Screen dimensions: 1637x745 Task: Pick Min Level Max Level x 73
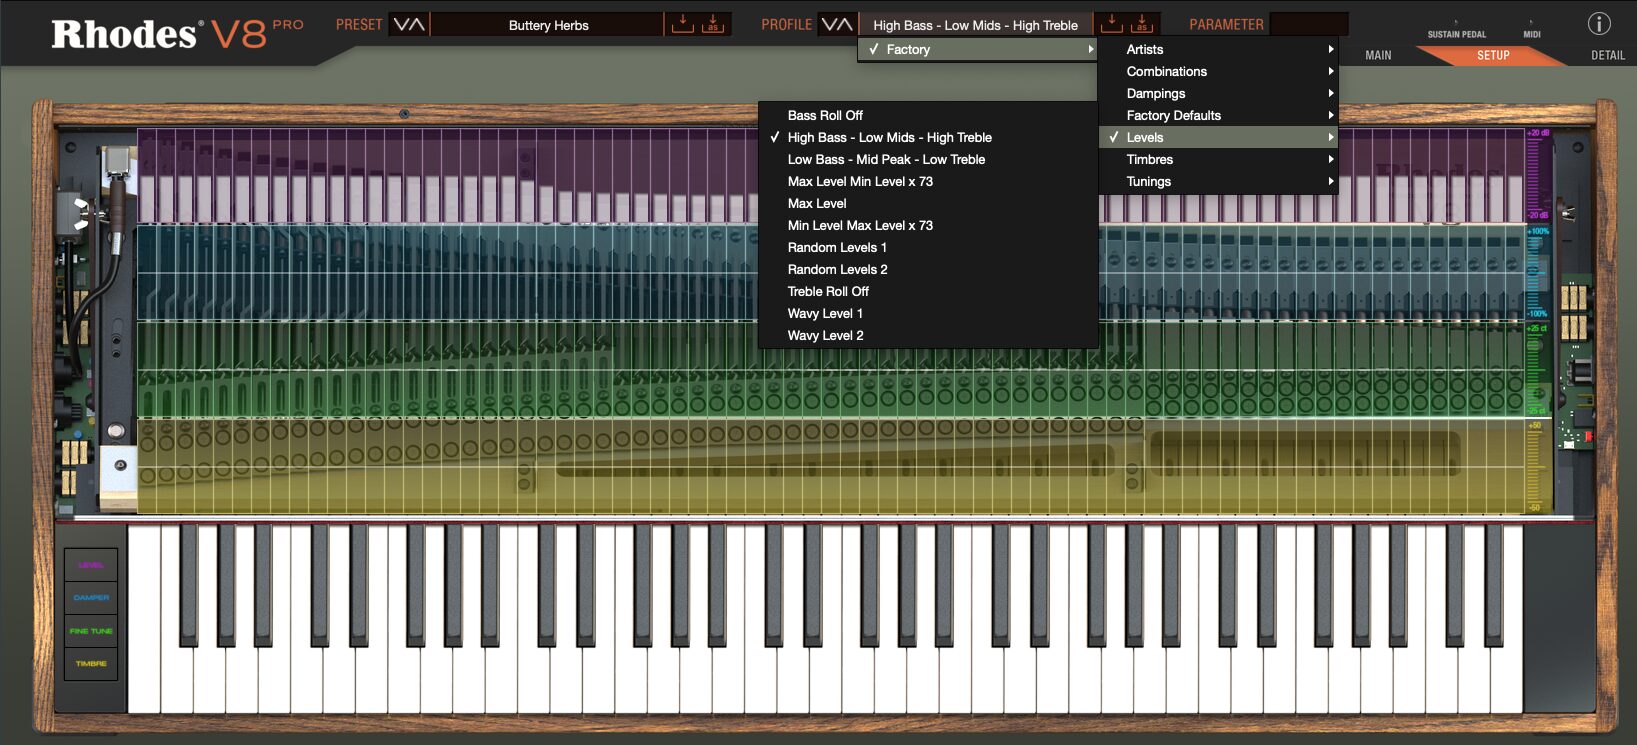(x=928, y=225)
